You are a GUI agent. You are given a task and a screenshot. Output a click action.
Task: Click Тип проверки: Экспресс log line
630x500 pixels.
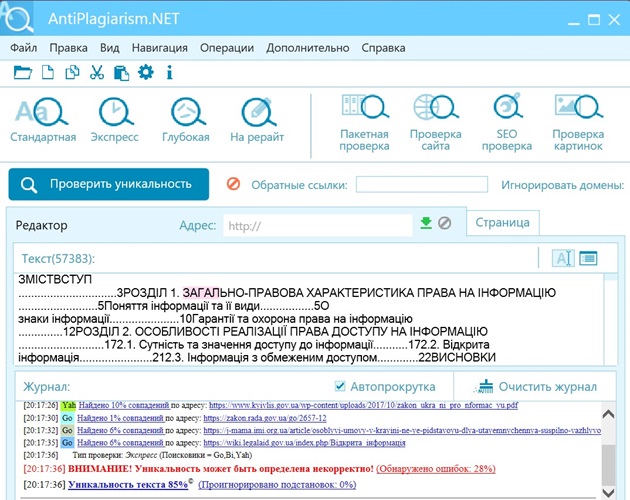pos(162,455)
